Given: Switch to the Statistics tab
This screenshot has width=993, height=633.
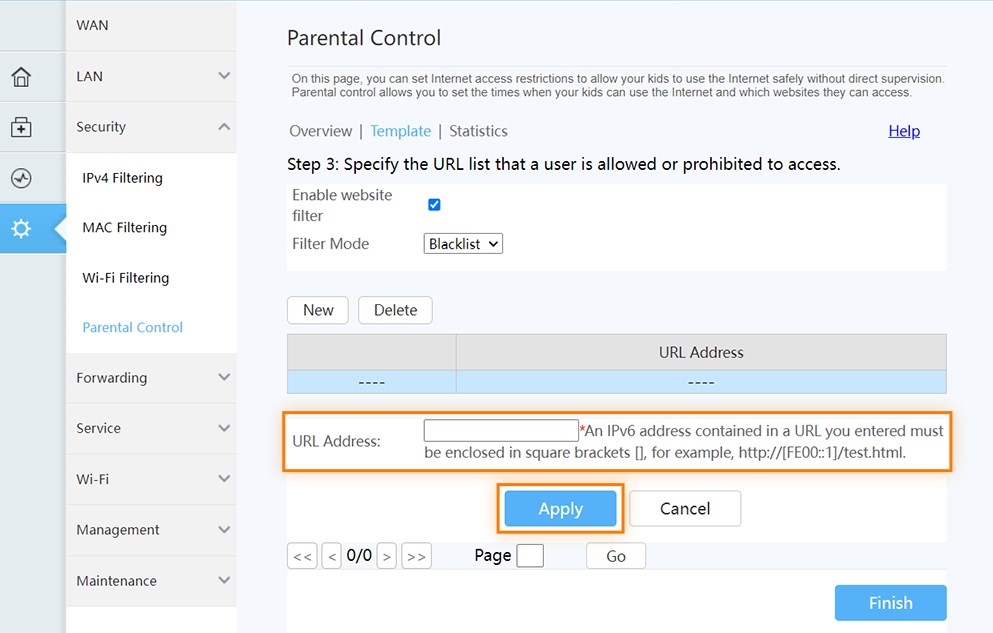Looking at the screenshot, I should (478, 131).
